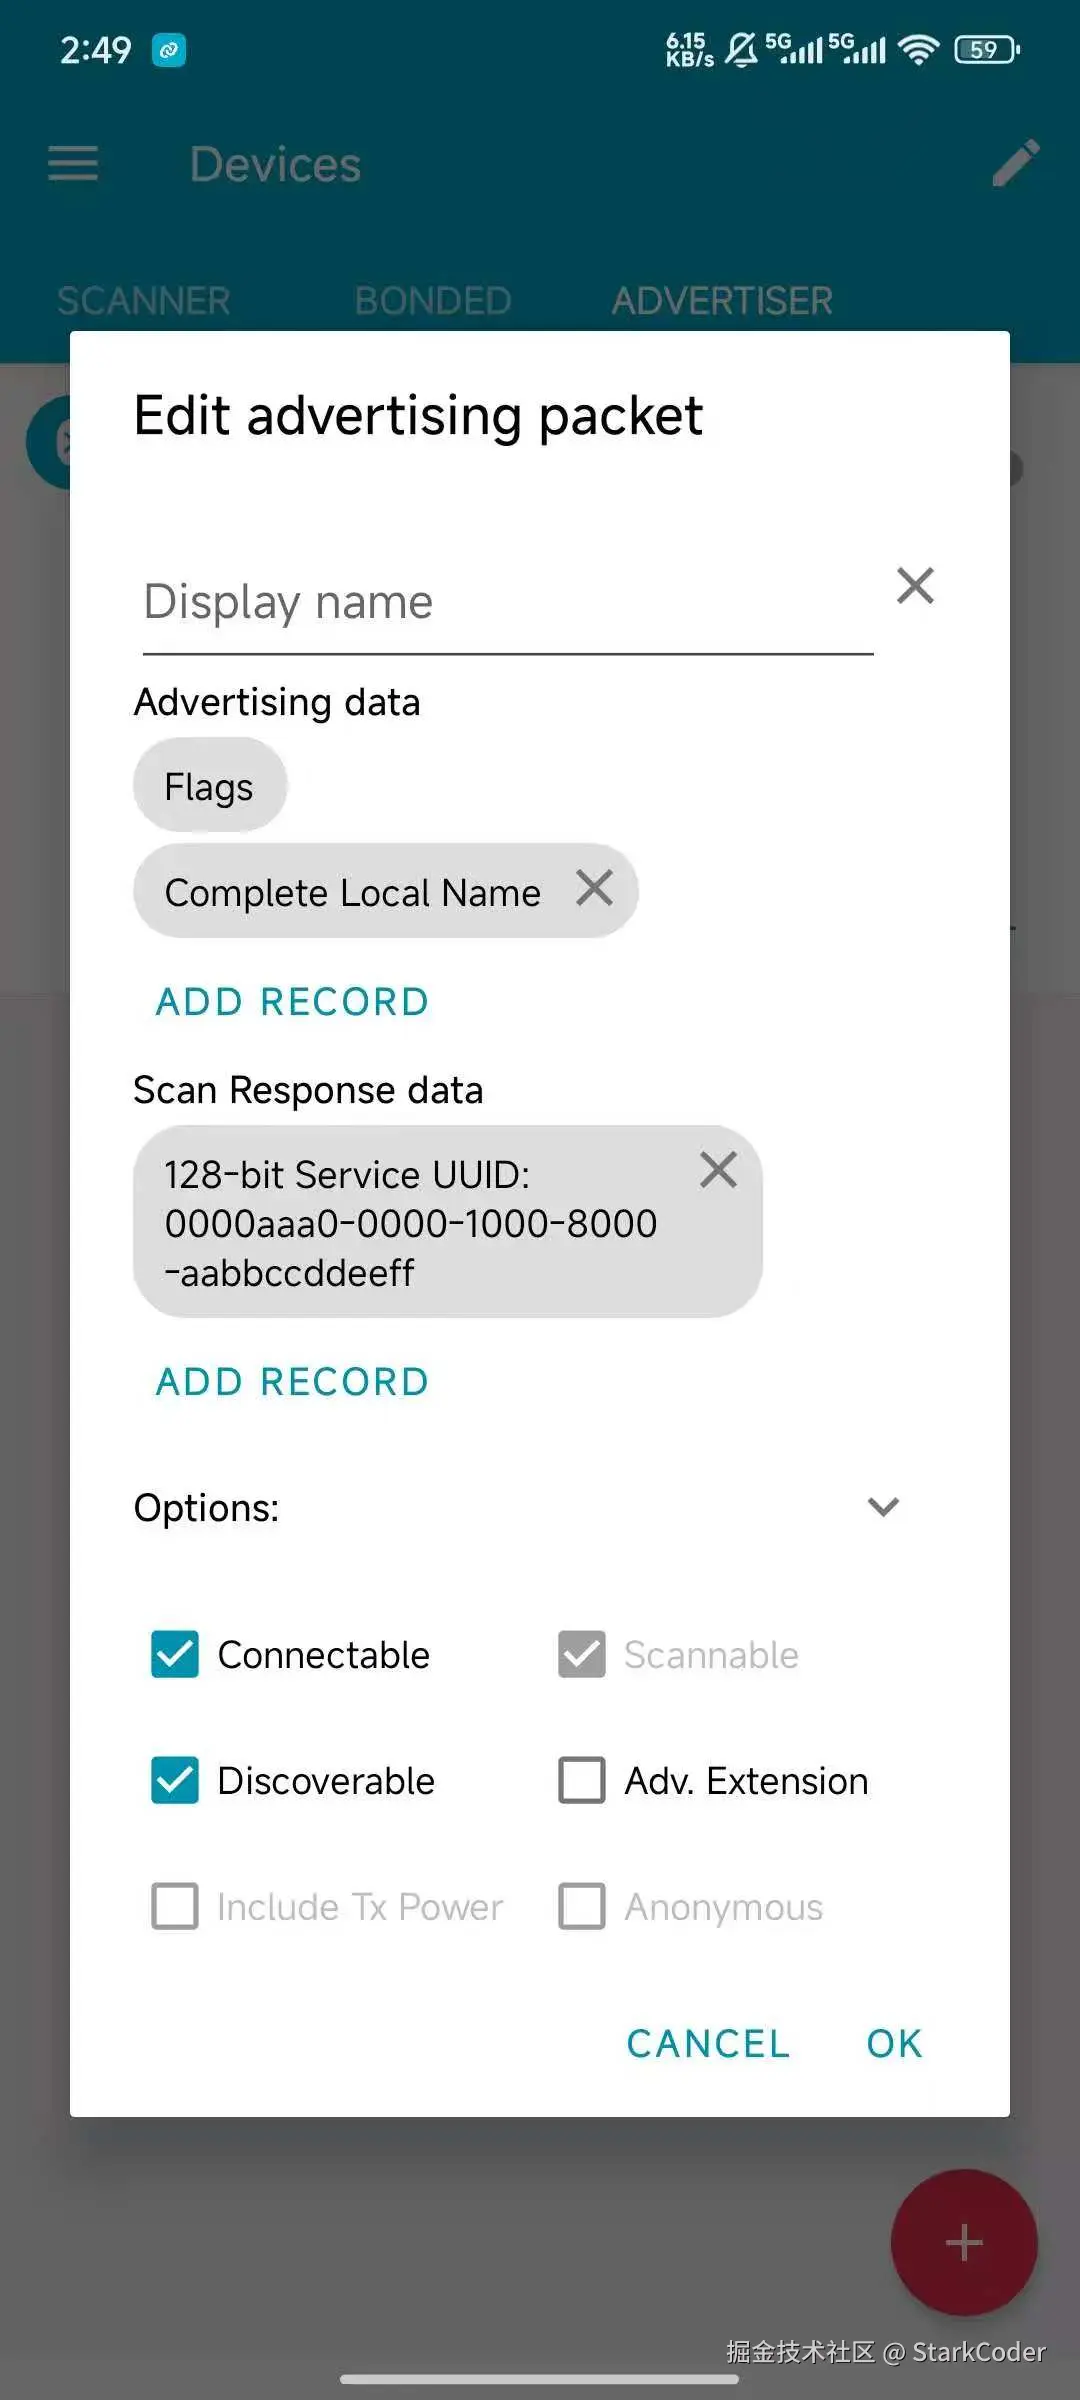This screenshot has width=1080, height=2400.
Task: Clear the Display name field
Action: [x=915, y=586]
